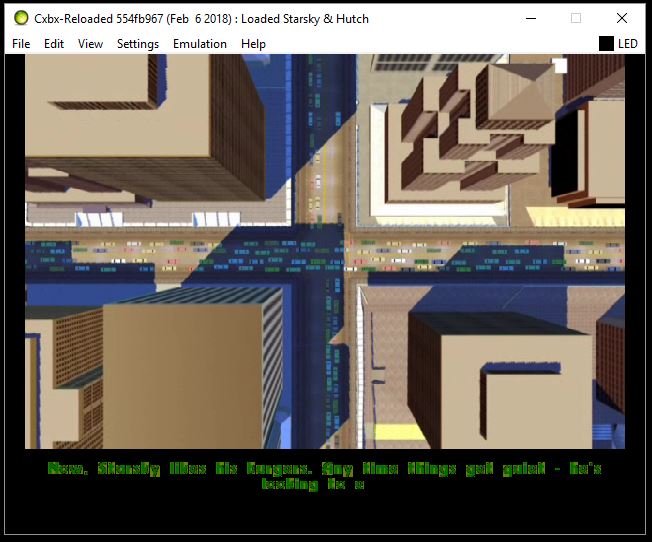Open the Edit menu
Screen dimensions: 652x542
coord(54,44)
